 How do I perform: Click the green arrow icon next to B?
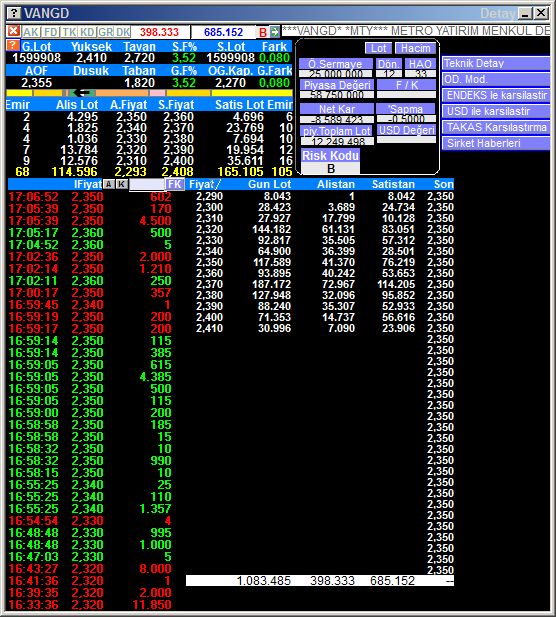click(275, 32)
